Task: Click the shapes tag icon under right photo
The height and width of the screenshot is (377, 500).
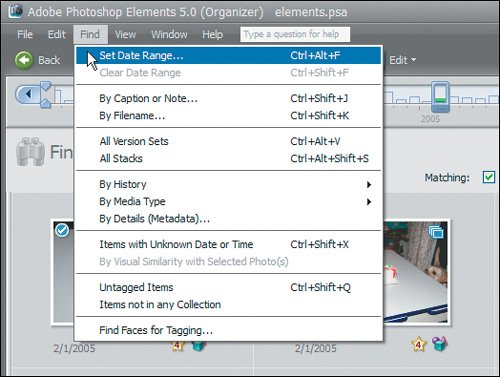Action: pyautogui.click(x=440, y=344)
